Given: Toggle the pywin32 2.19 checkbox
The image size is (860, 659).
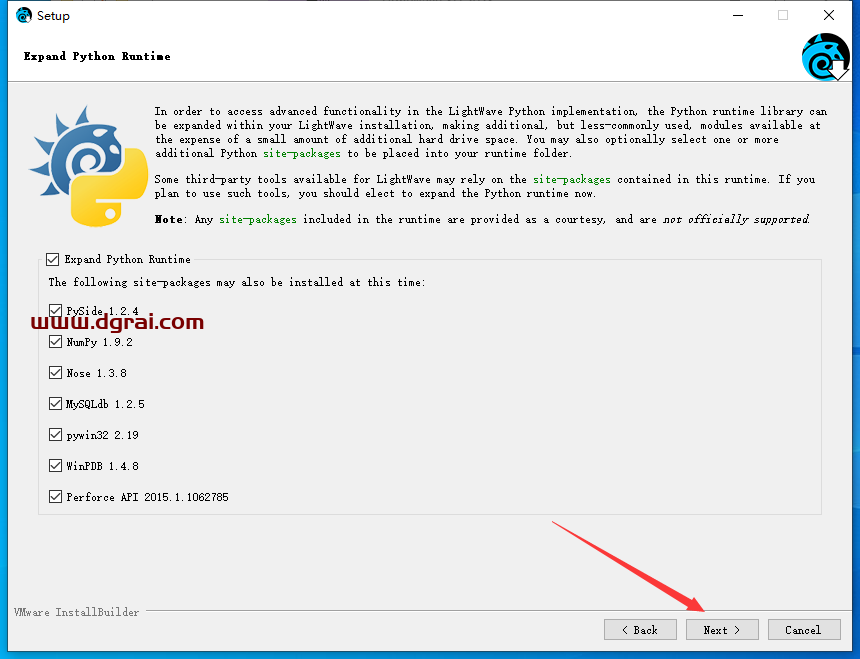Looking at the screenshot, I should tap(56, 435).
